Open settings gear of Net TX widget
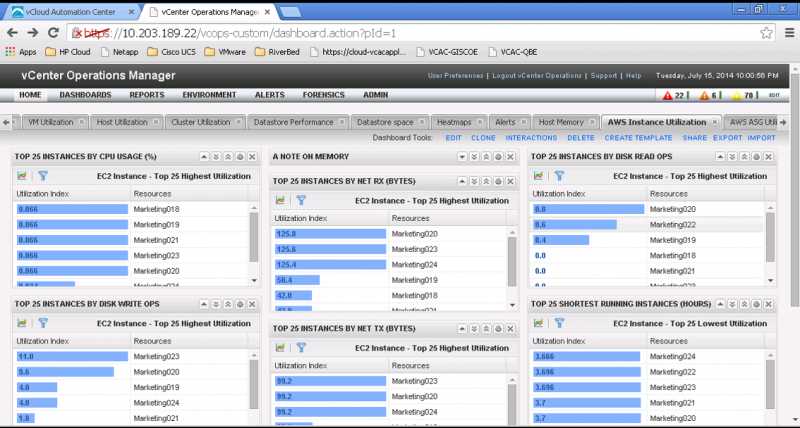The image size is (800, 428). pos(498,329)
